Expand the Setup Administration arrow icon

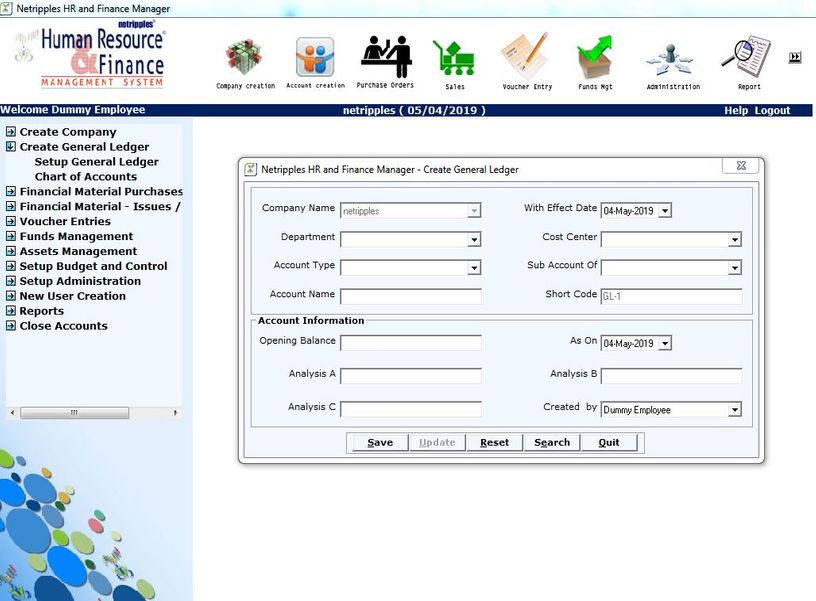coord(10,281)
